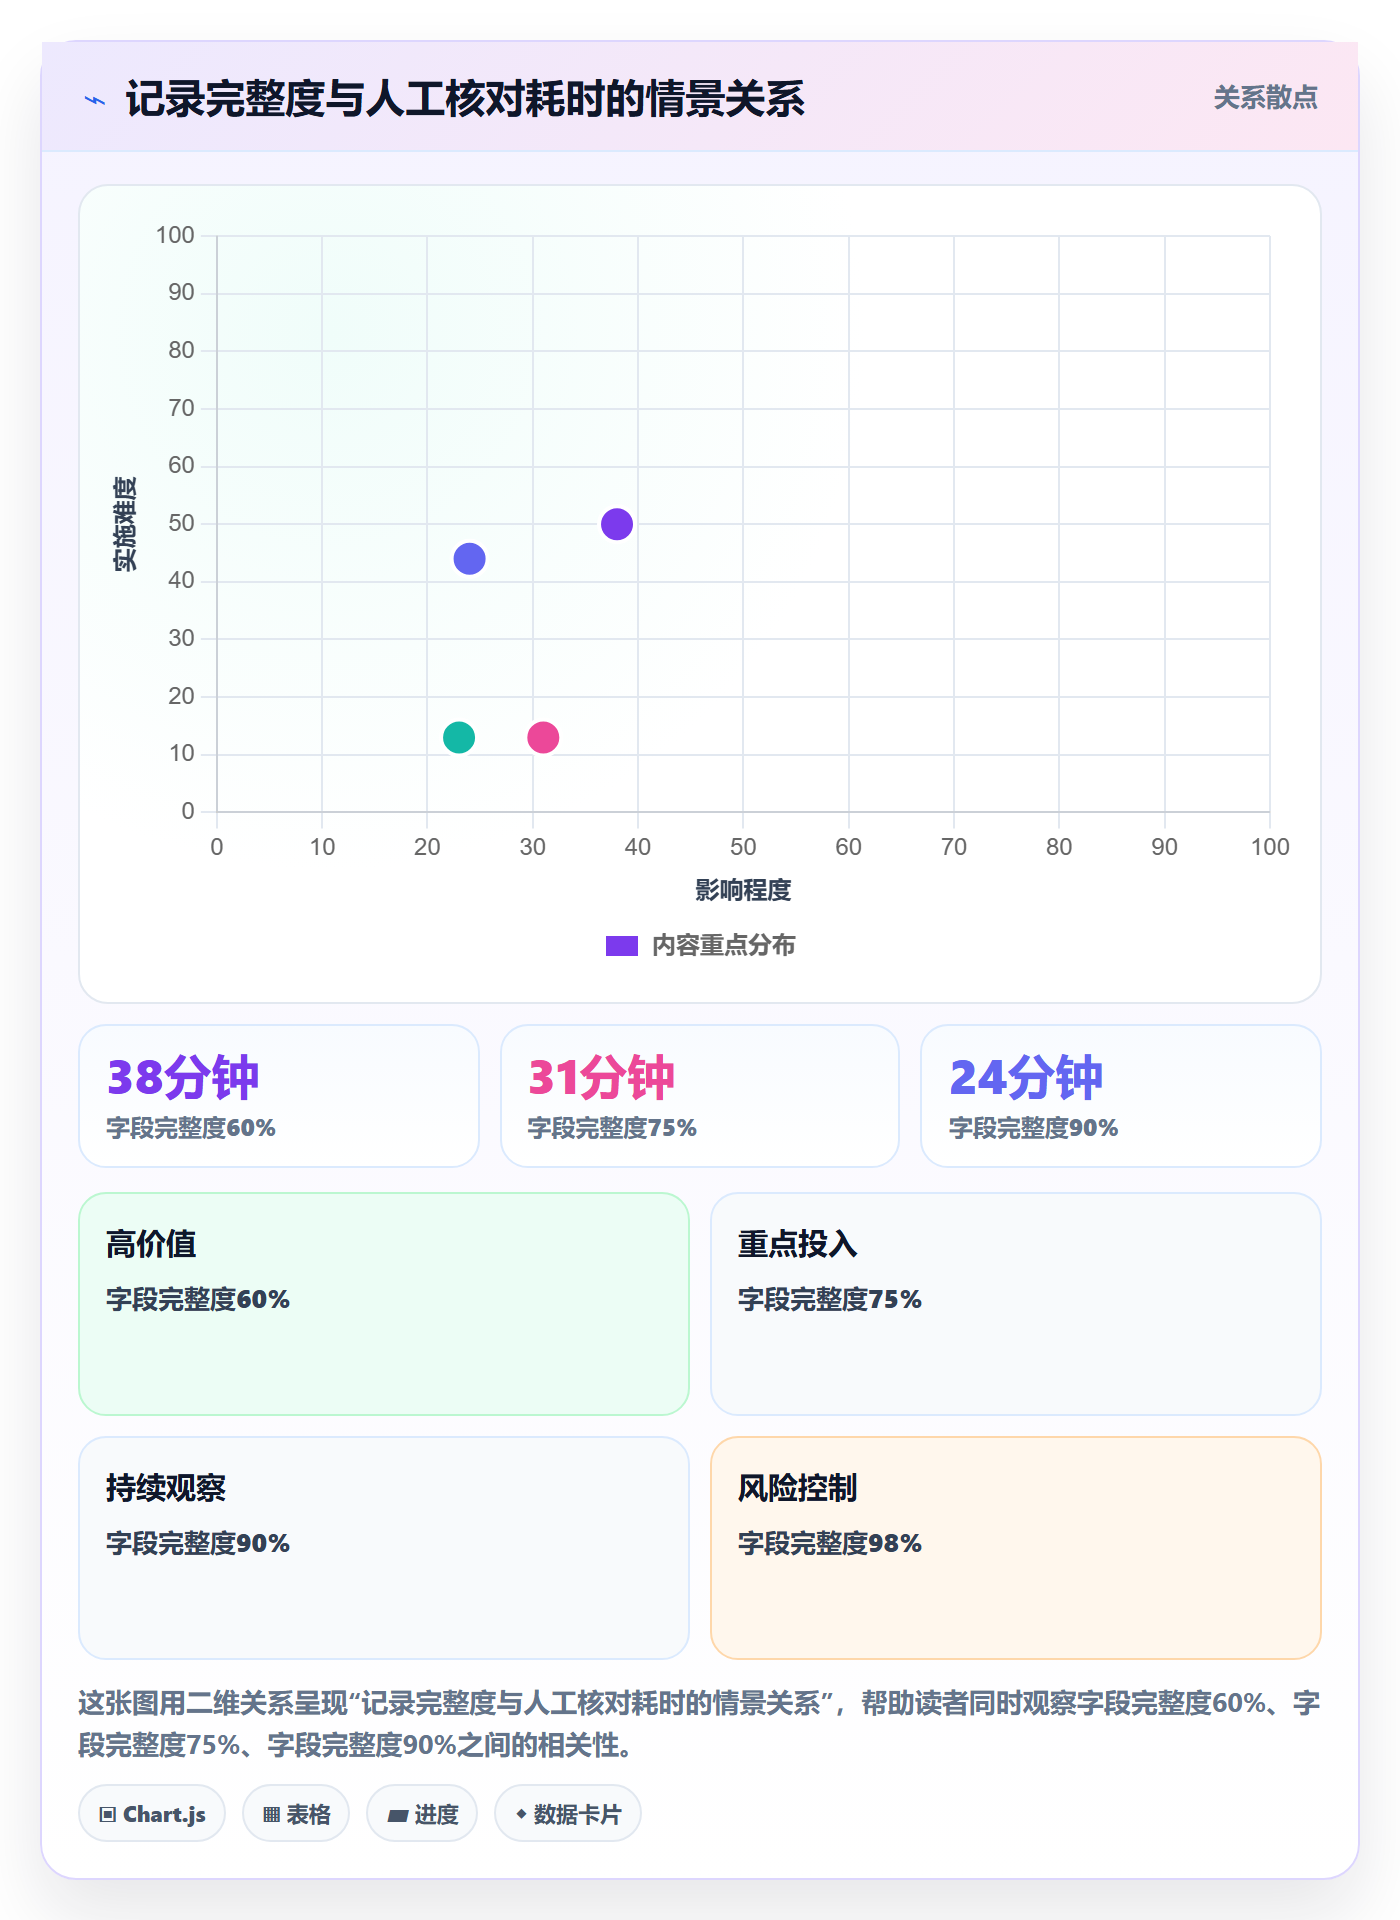Viewport: 1400px width, 1920px height.
Task: Click 字段完整度90% under 24分钟
Action: (x=1034, y=1128)
